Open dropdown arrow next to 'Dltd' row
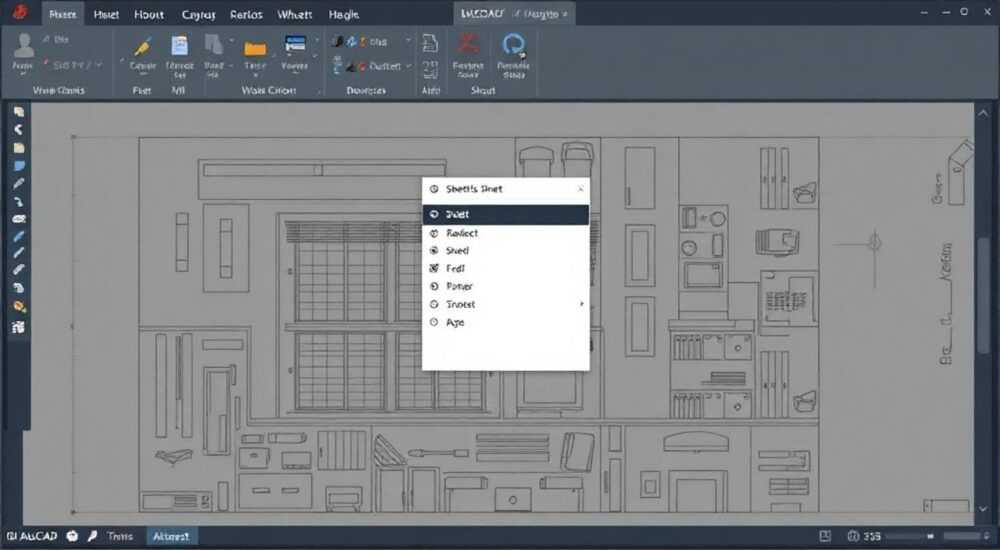Image resolution: width=1000 pixels, height=550 pixels. point(408,41)
